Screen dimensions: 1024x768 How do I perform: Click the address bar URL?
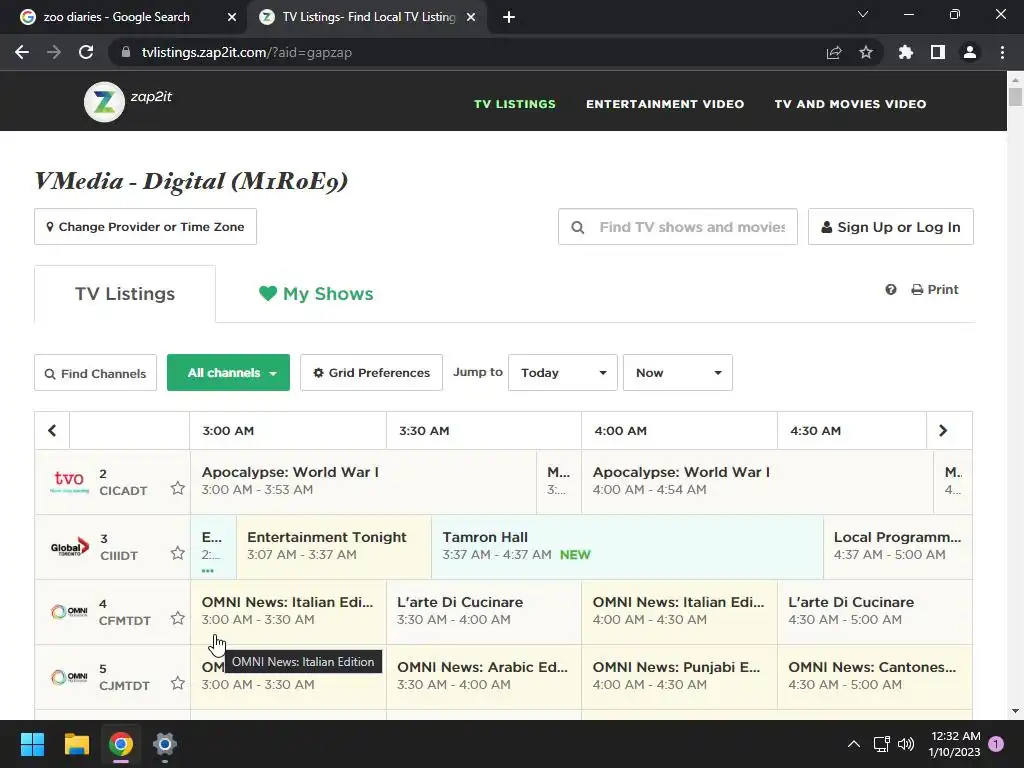[247, 52]
